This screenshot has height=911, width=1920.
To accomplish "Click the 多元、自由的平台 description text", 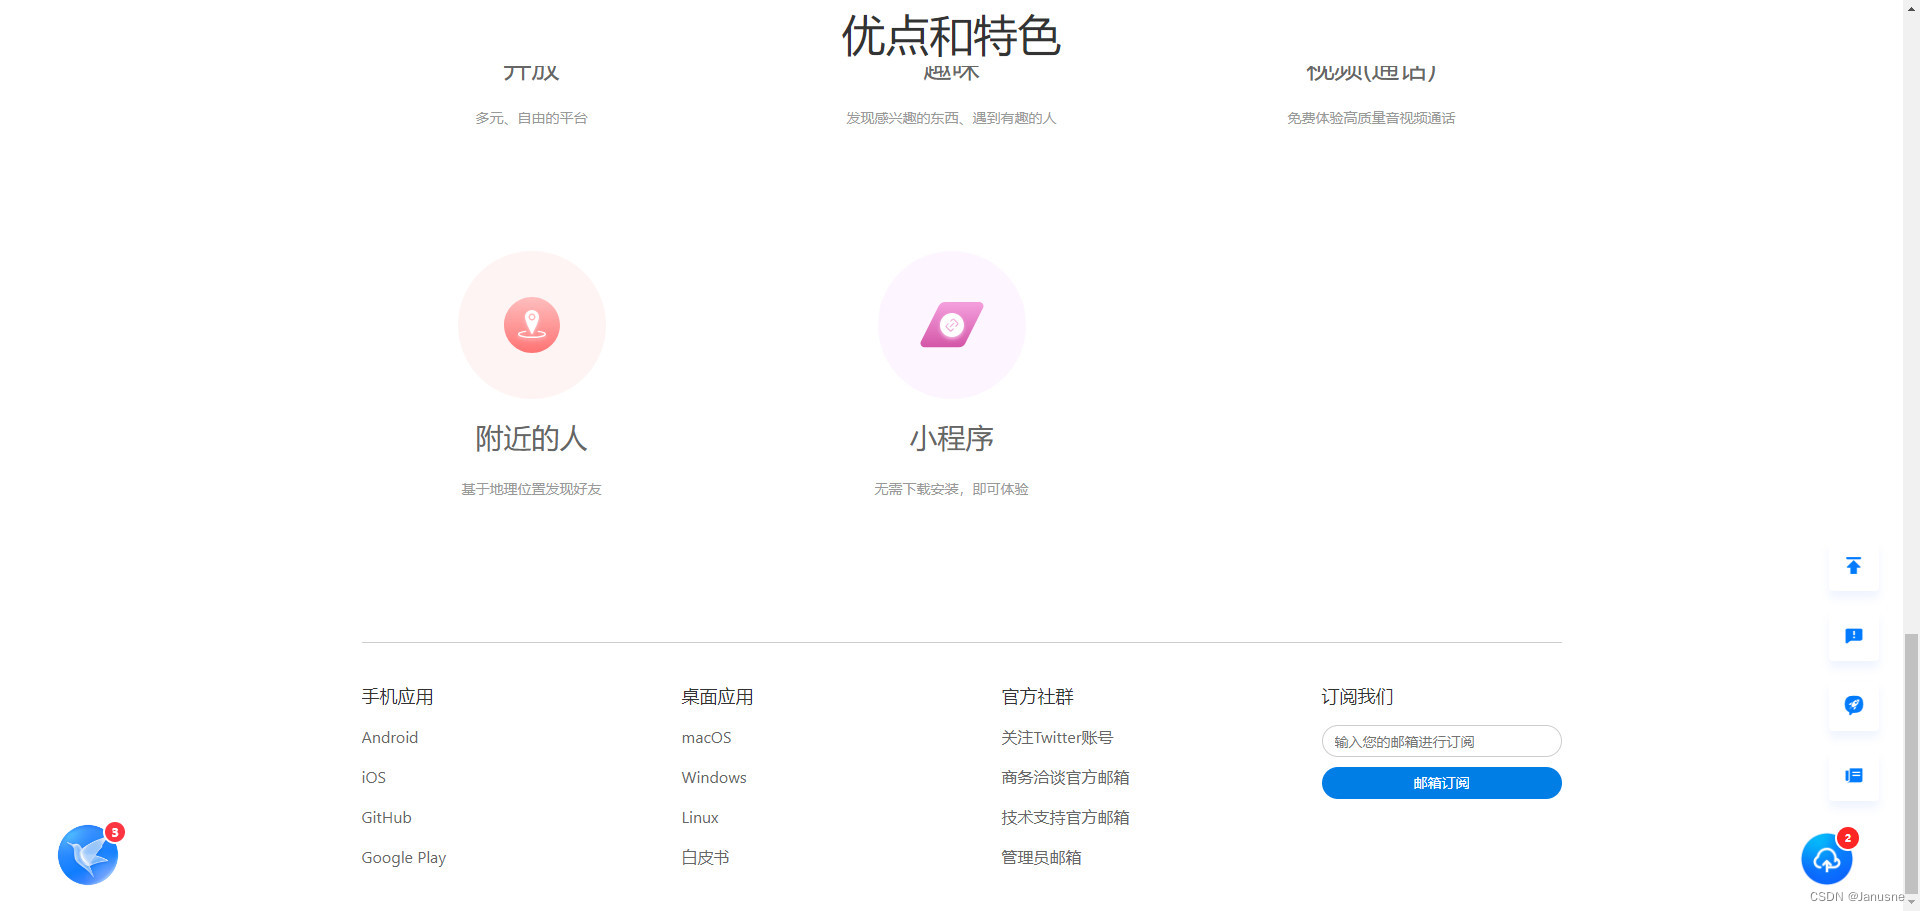I will coord(531,118).
